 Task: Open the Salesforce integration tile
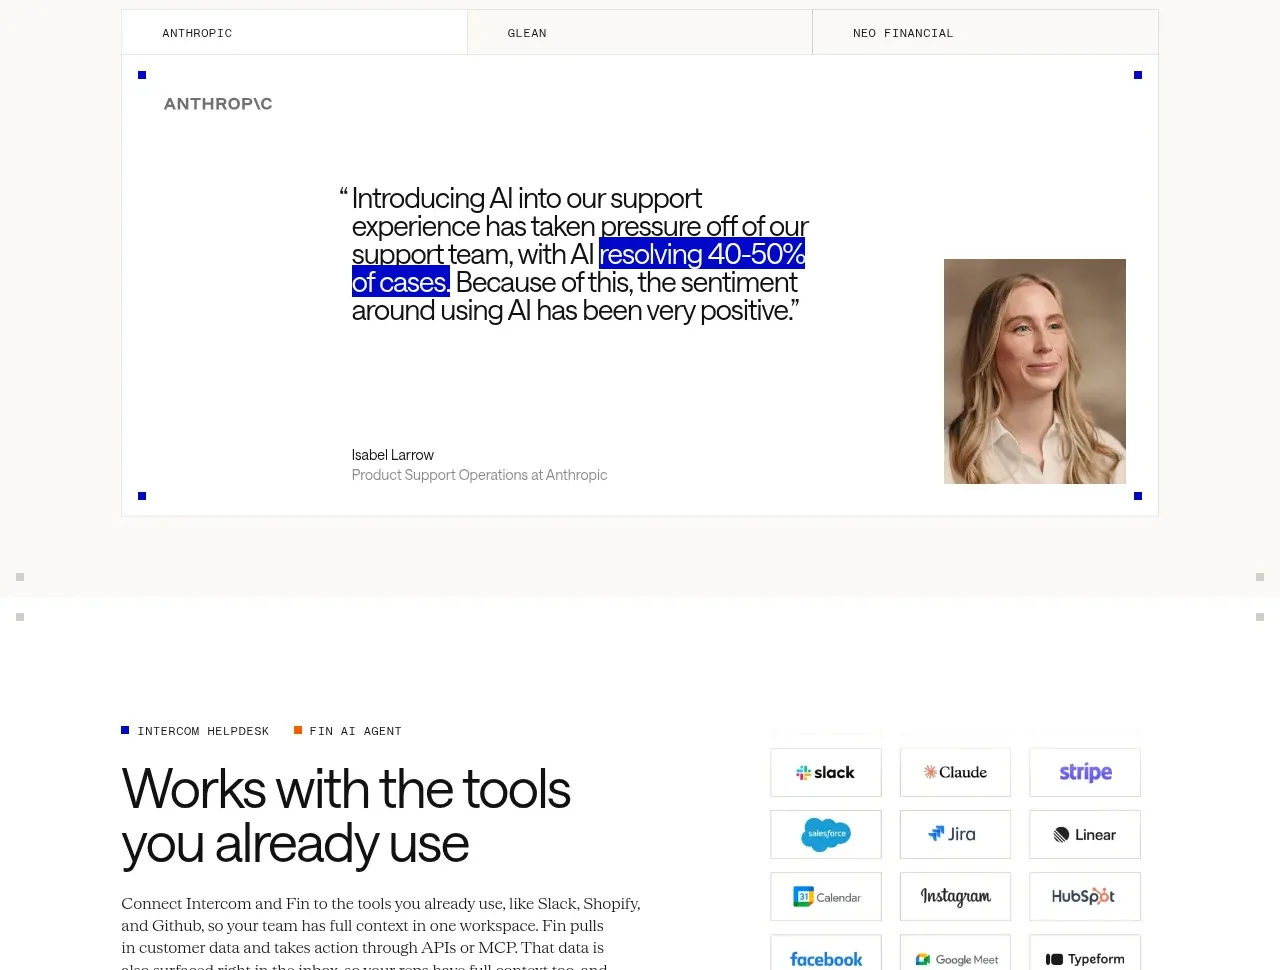pos(826,835)
